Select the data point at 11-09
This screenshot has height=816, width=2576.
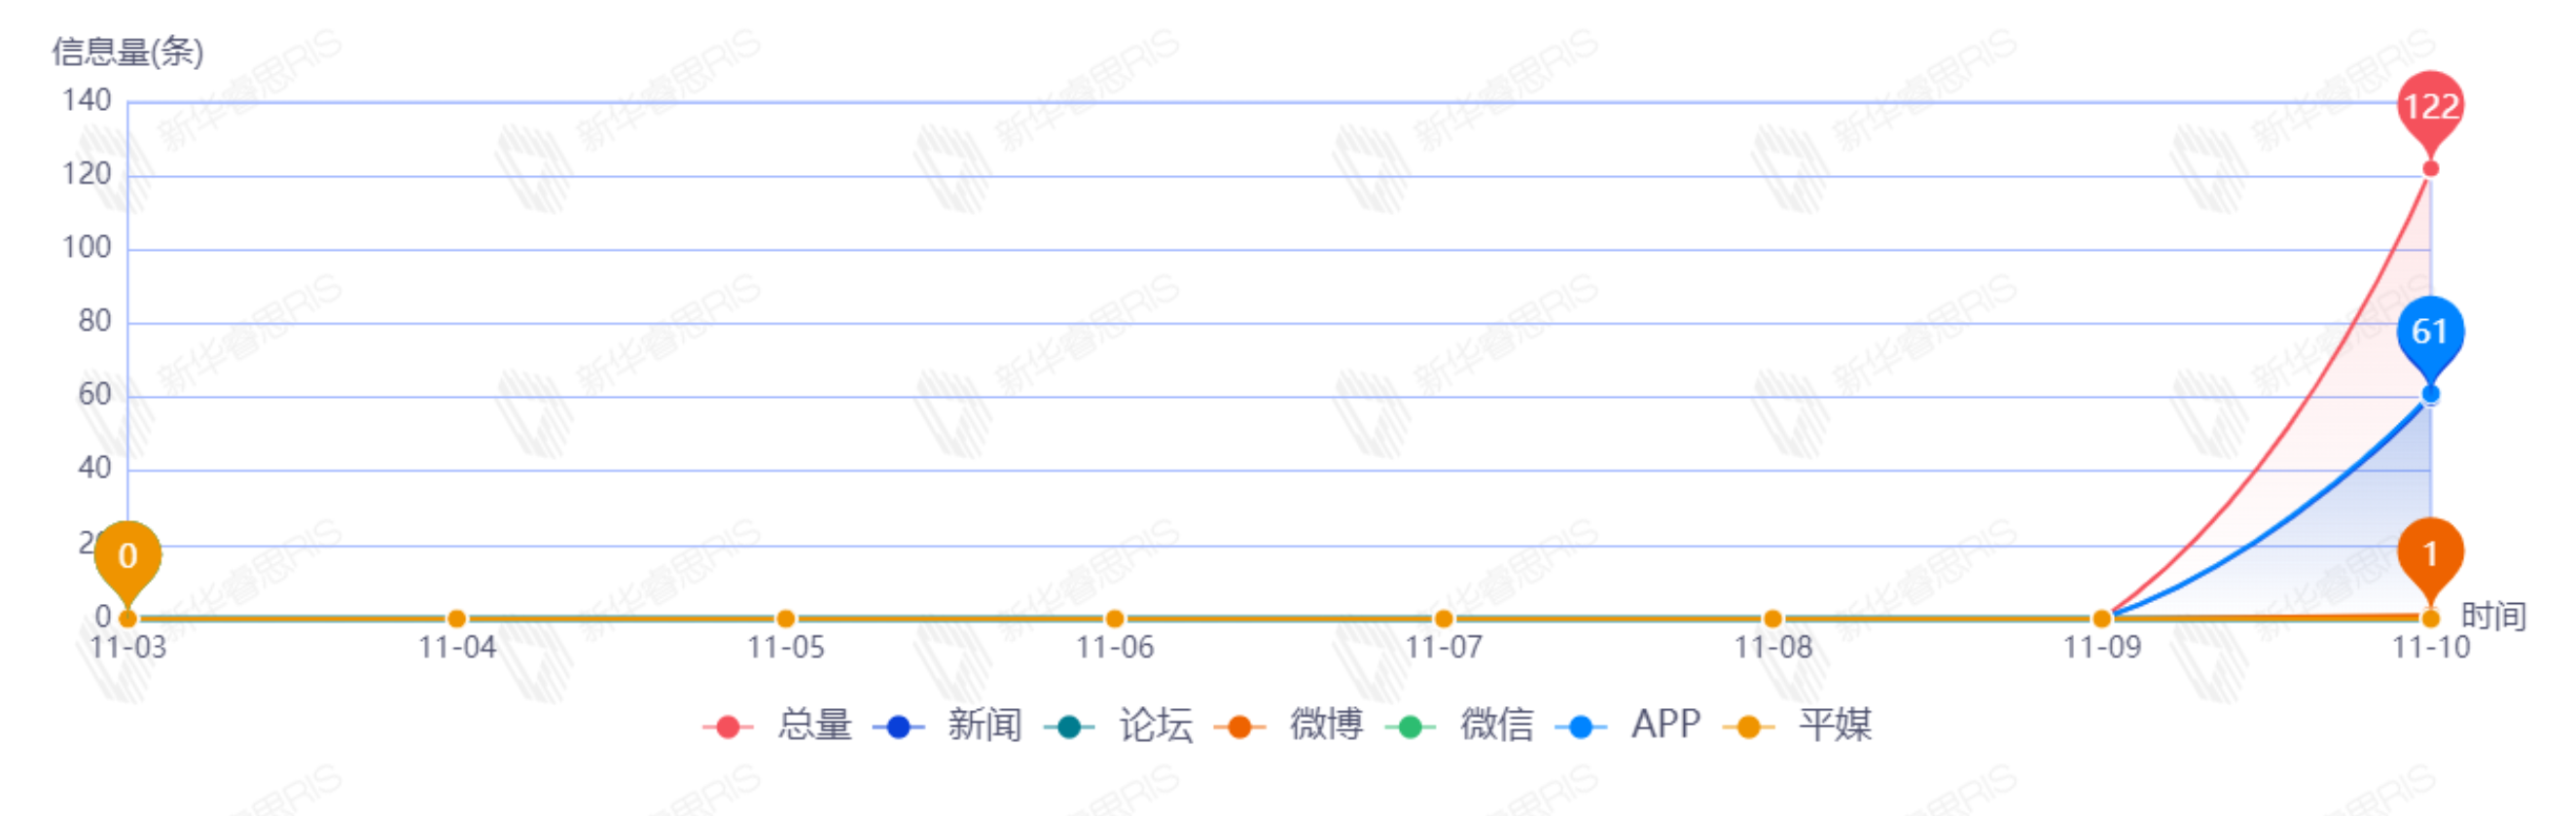point(2102,618)
